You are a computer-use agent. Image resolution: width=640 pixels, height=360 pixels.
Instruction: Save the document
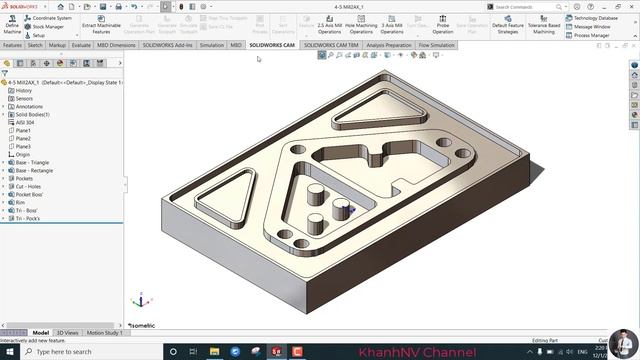(103, 7)
